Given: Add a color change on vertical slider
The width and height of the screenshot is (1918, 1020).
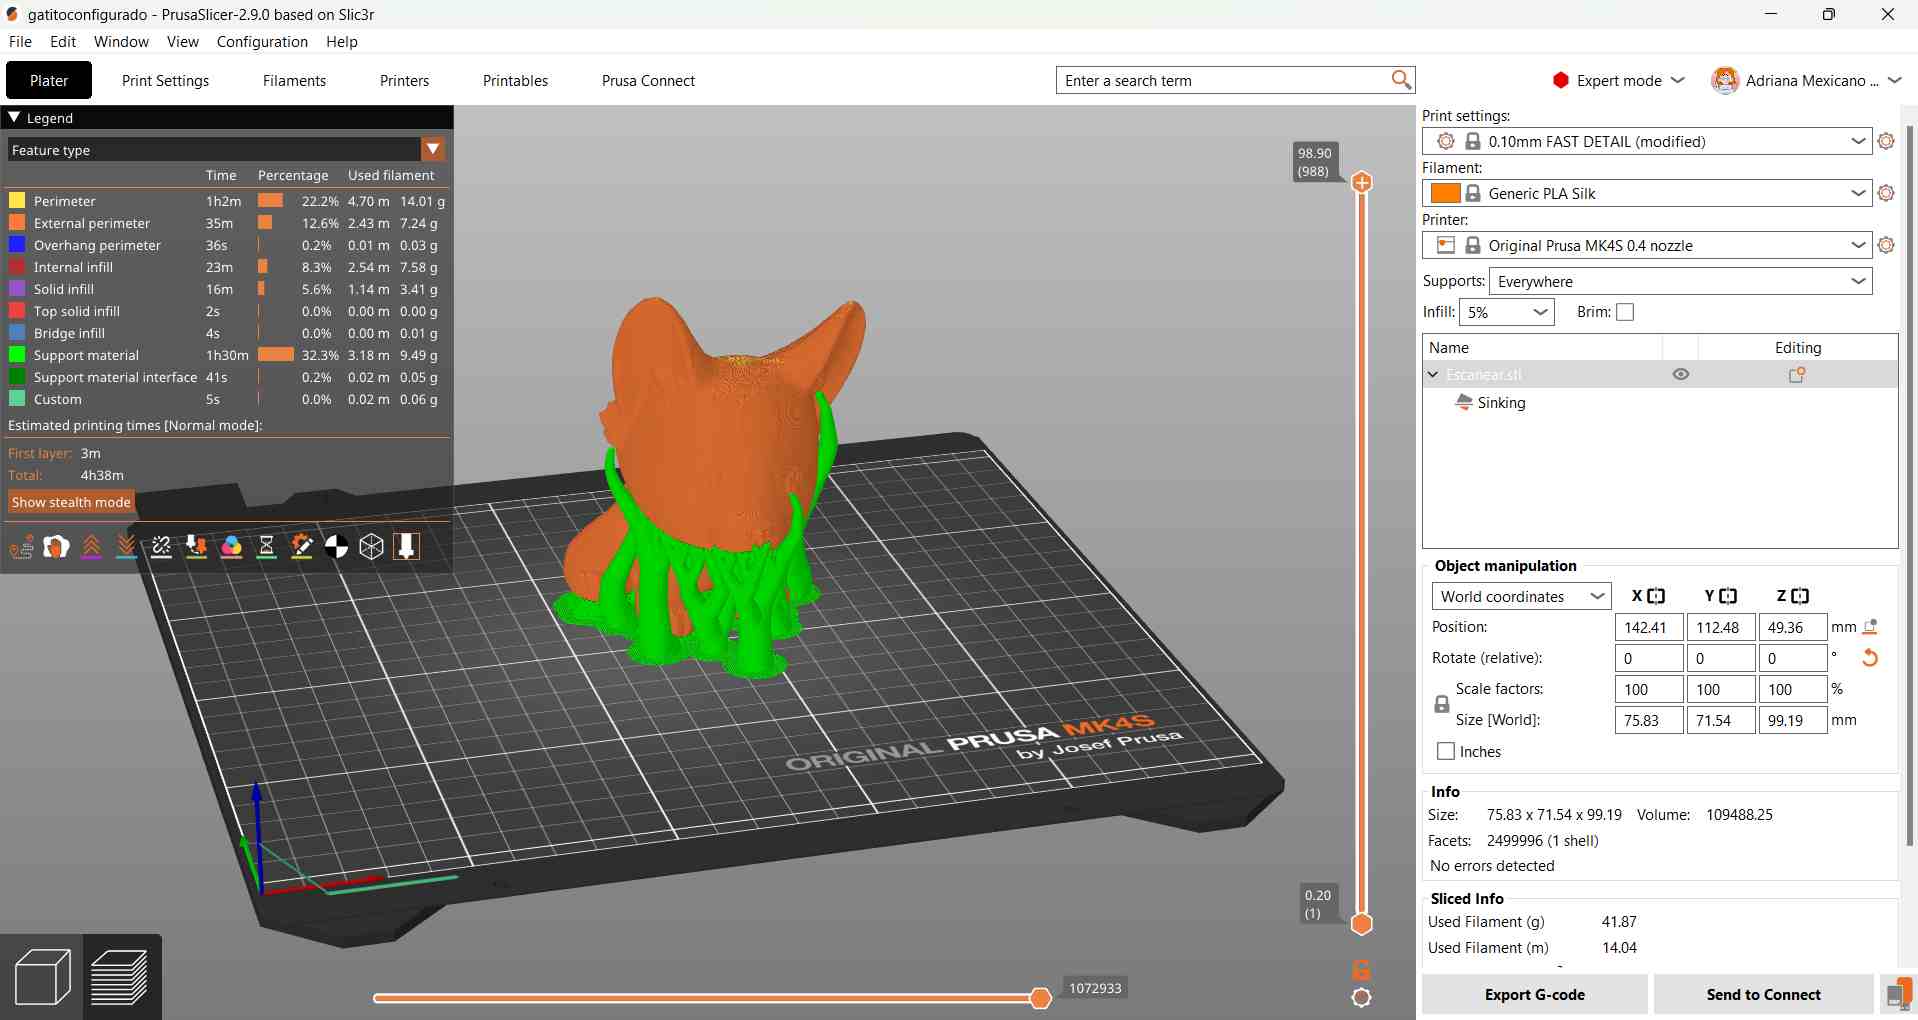Looking at the screenshot, I should click(x=1362, y=182).
